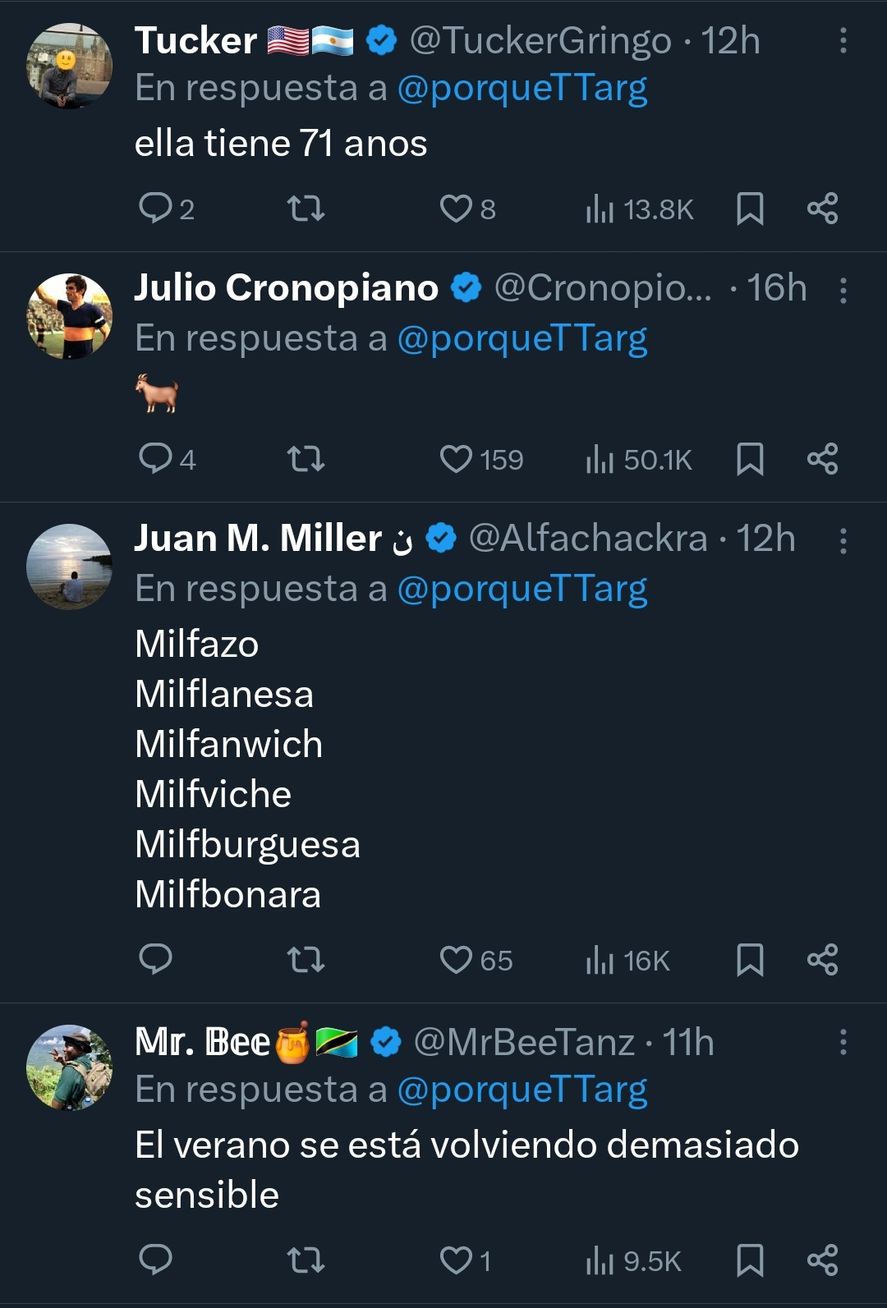View analytics for 50.1K views tweet

click(x=640, y=459)
